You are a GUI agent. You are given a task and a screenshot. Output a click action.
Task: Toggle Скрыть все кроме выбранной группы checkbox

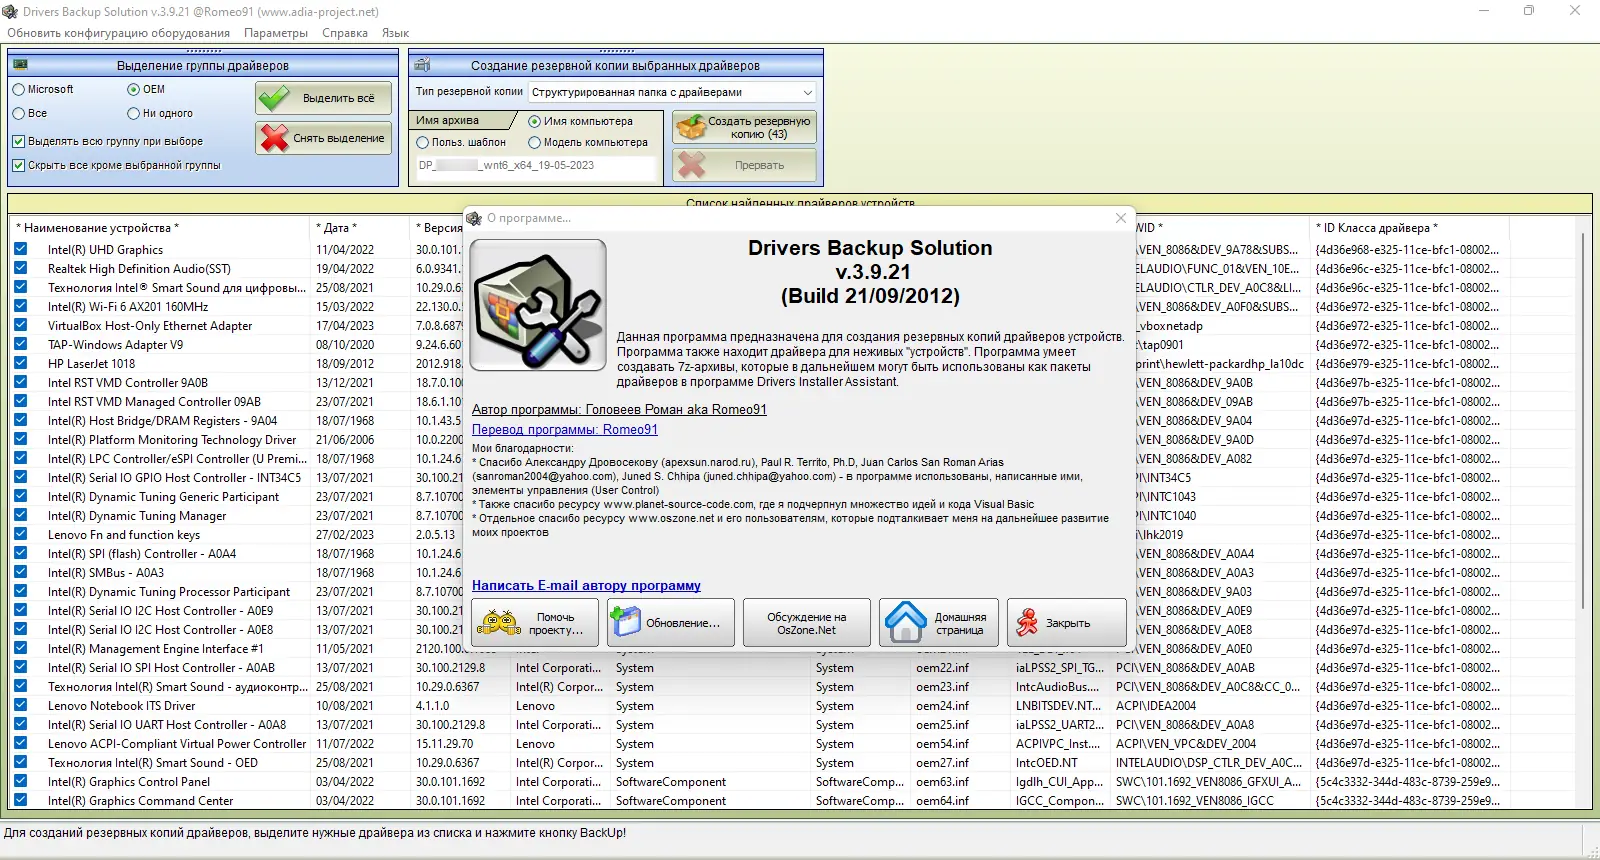point(18,165)
